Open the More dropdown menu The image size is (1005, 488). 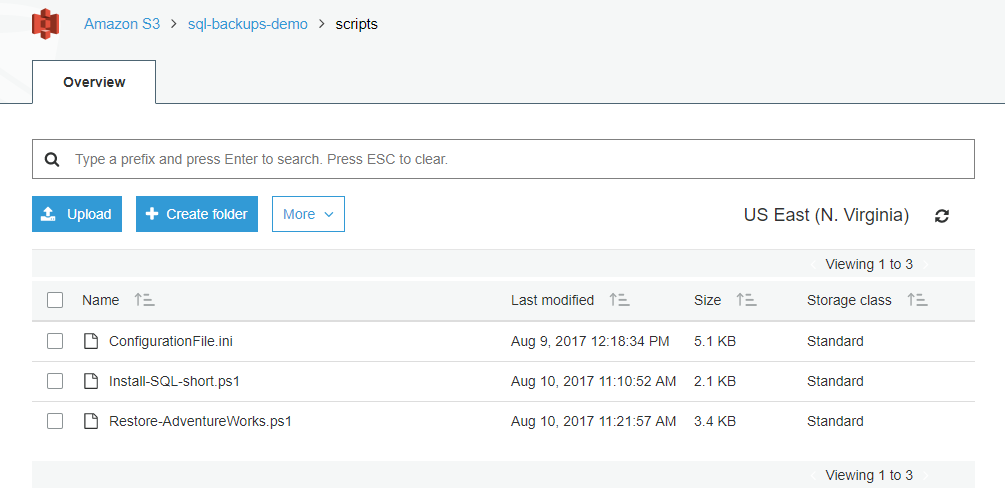[308, 214]
